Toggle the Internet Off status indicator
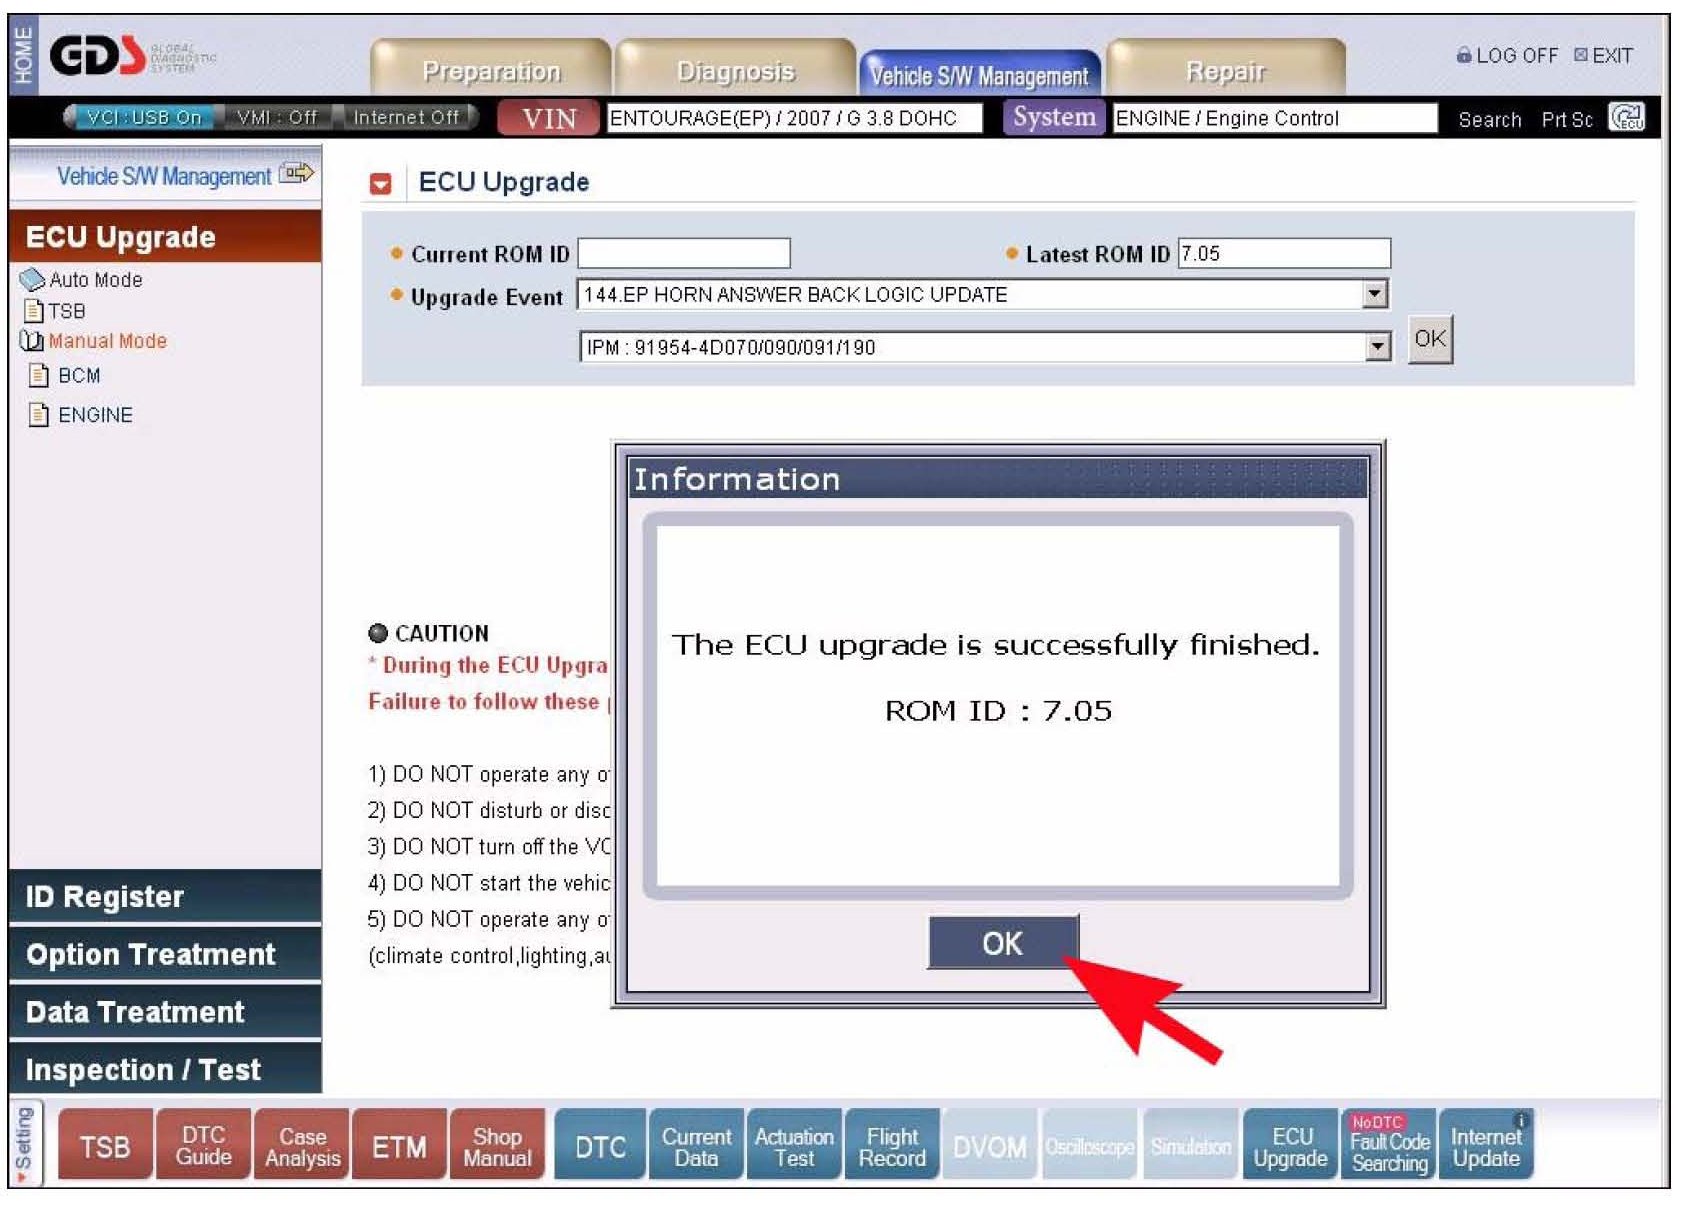Viewport: 1693px width, 1213px height. [405, 117]
